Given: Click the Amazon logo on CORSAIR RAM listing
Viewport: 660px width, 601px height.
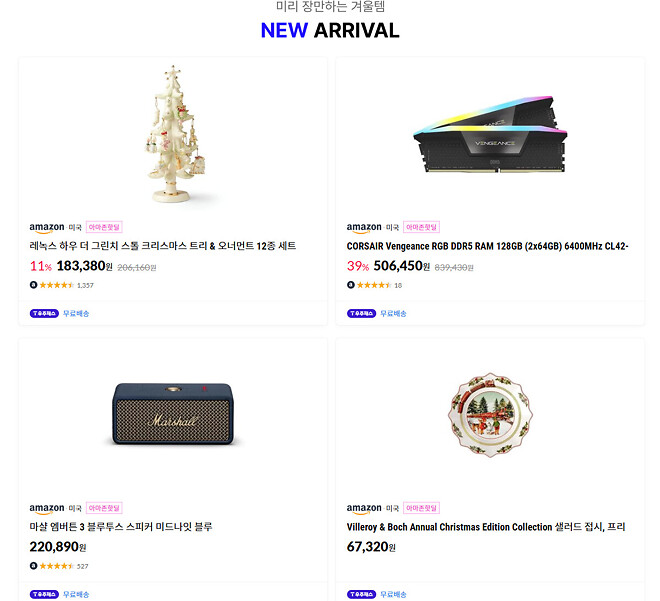Looking at the screenshot, I should pyautogui.click(x=364, y=228).
